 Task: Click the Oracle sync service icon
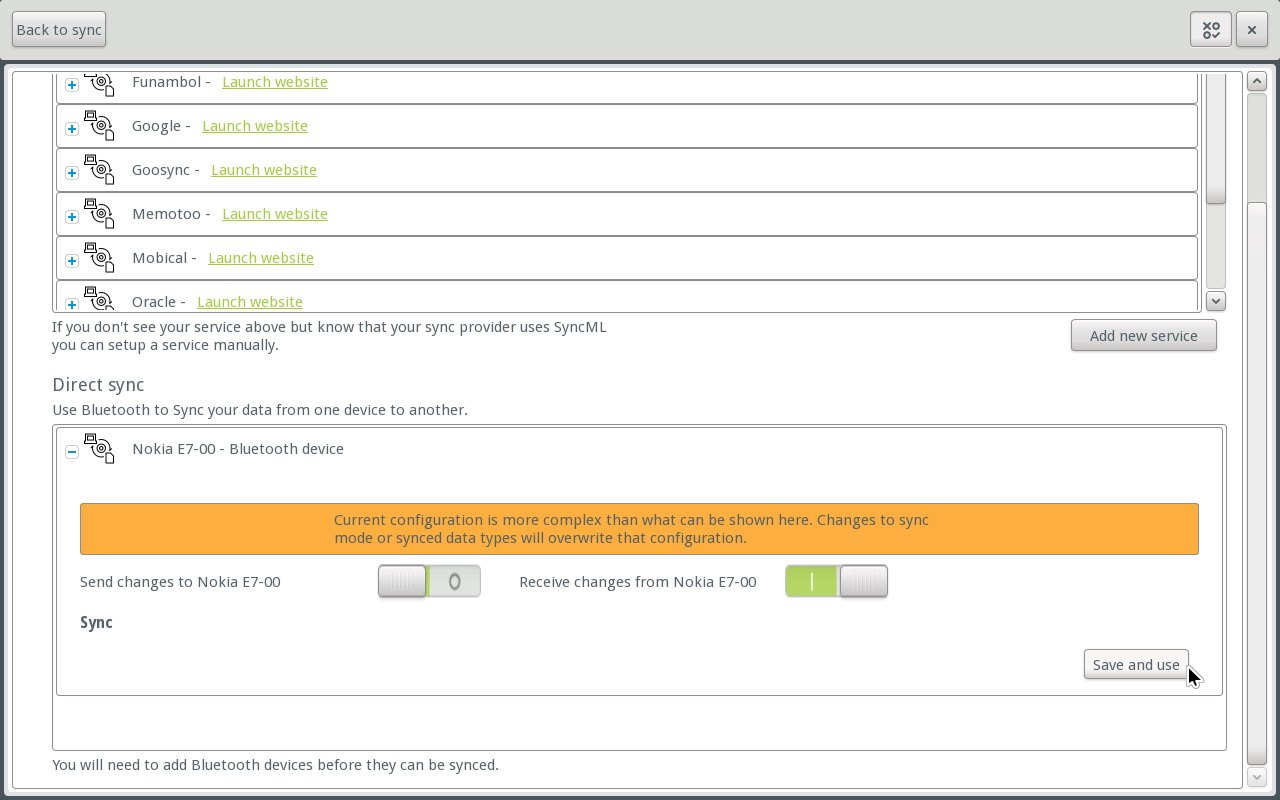[99, 299]
